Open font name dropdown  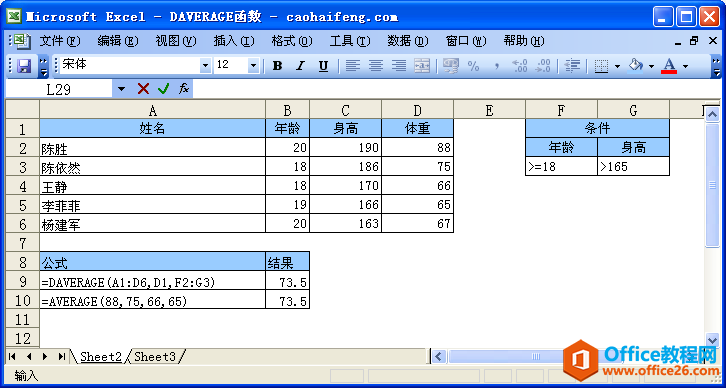[205, 66]
